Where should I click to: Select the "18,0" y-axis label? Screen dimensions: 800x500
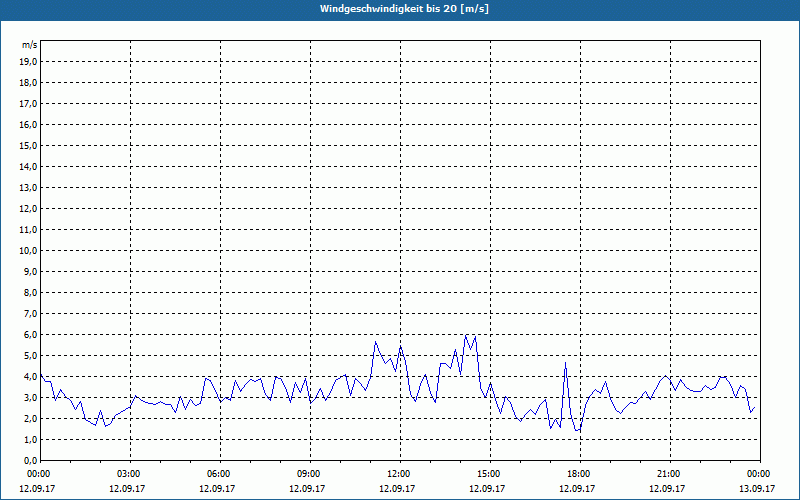pos(28,83)
